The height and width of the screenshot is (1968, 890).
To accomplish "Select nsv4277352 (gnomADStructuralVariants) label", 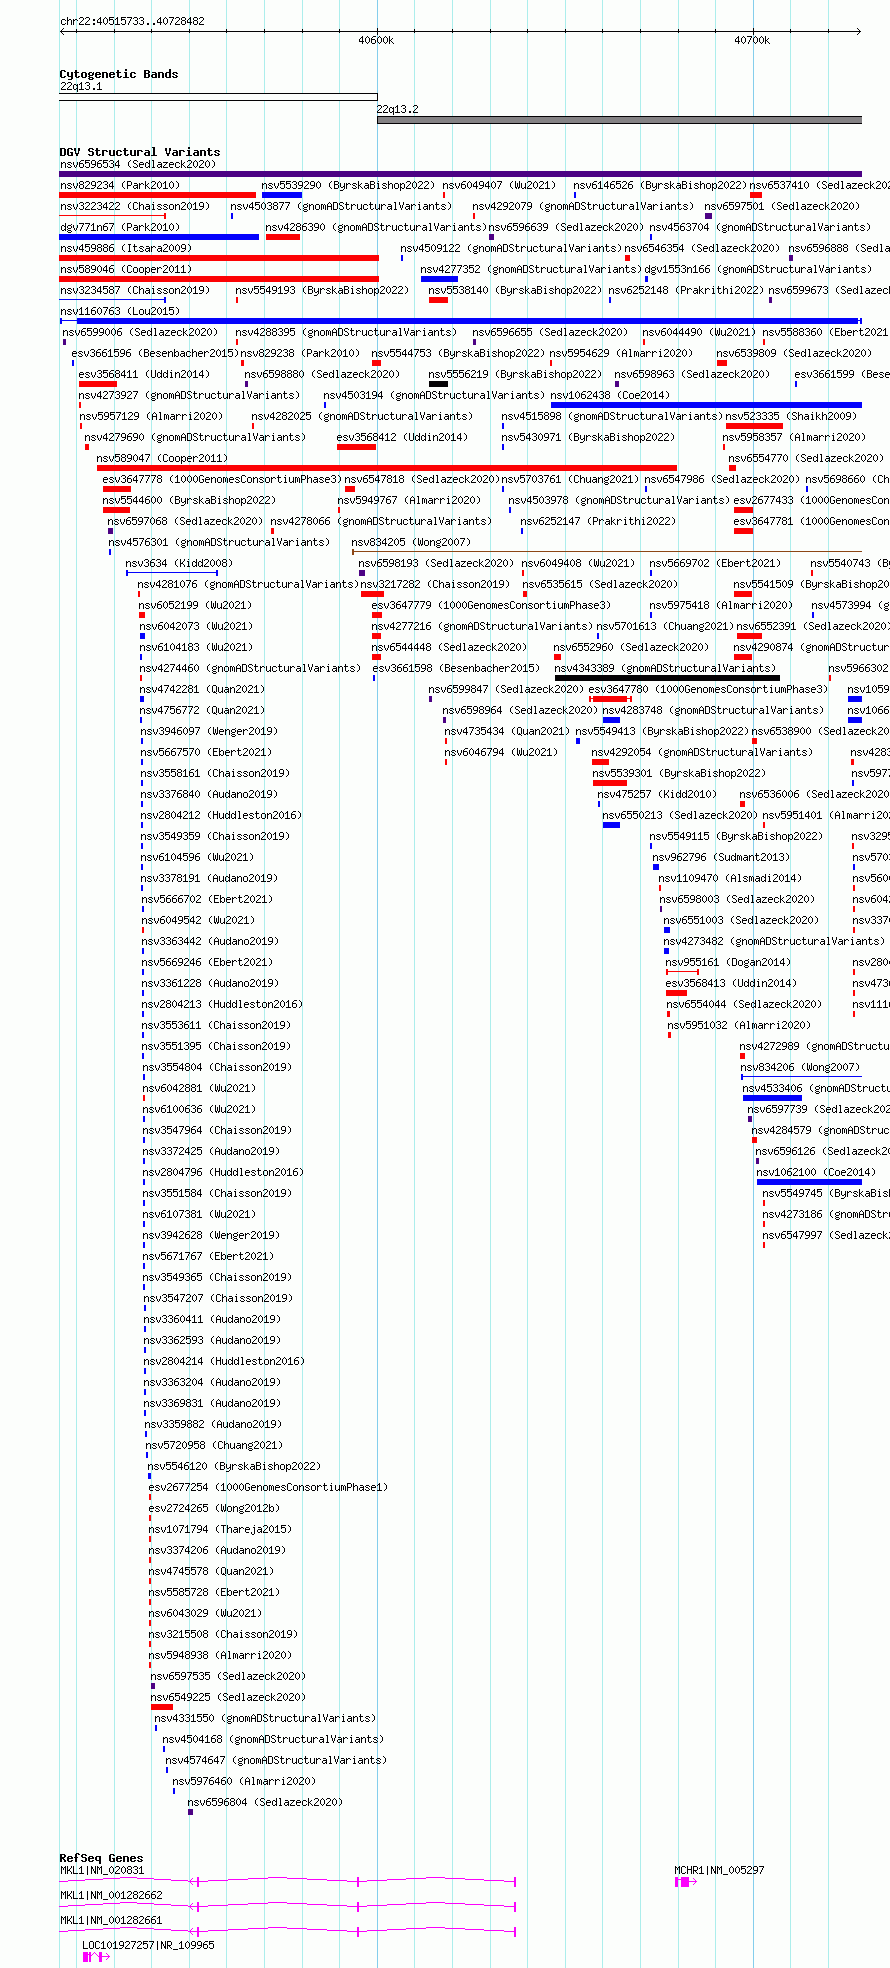I will point(531,269).
